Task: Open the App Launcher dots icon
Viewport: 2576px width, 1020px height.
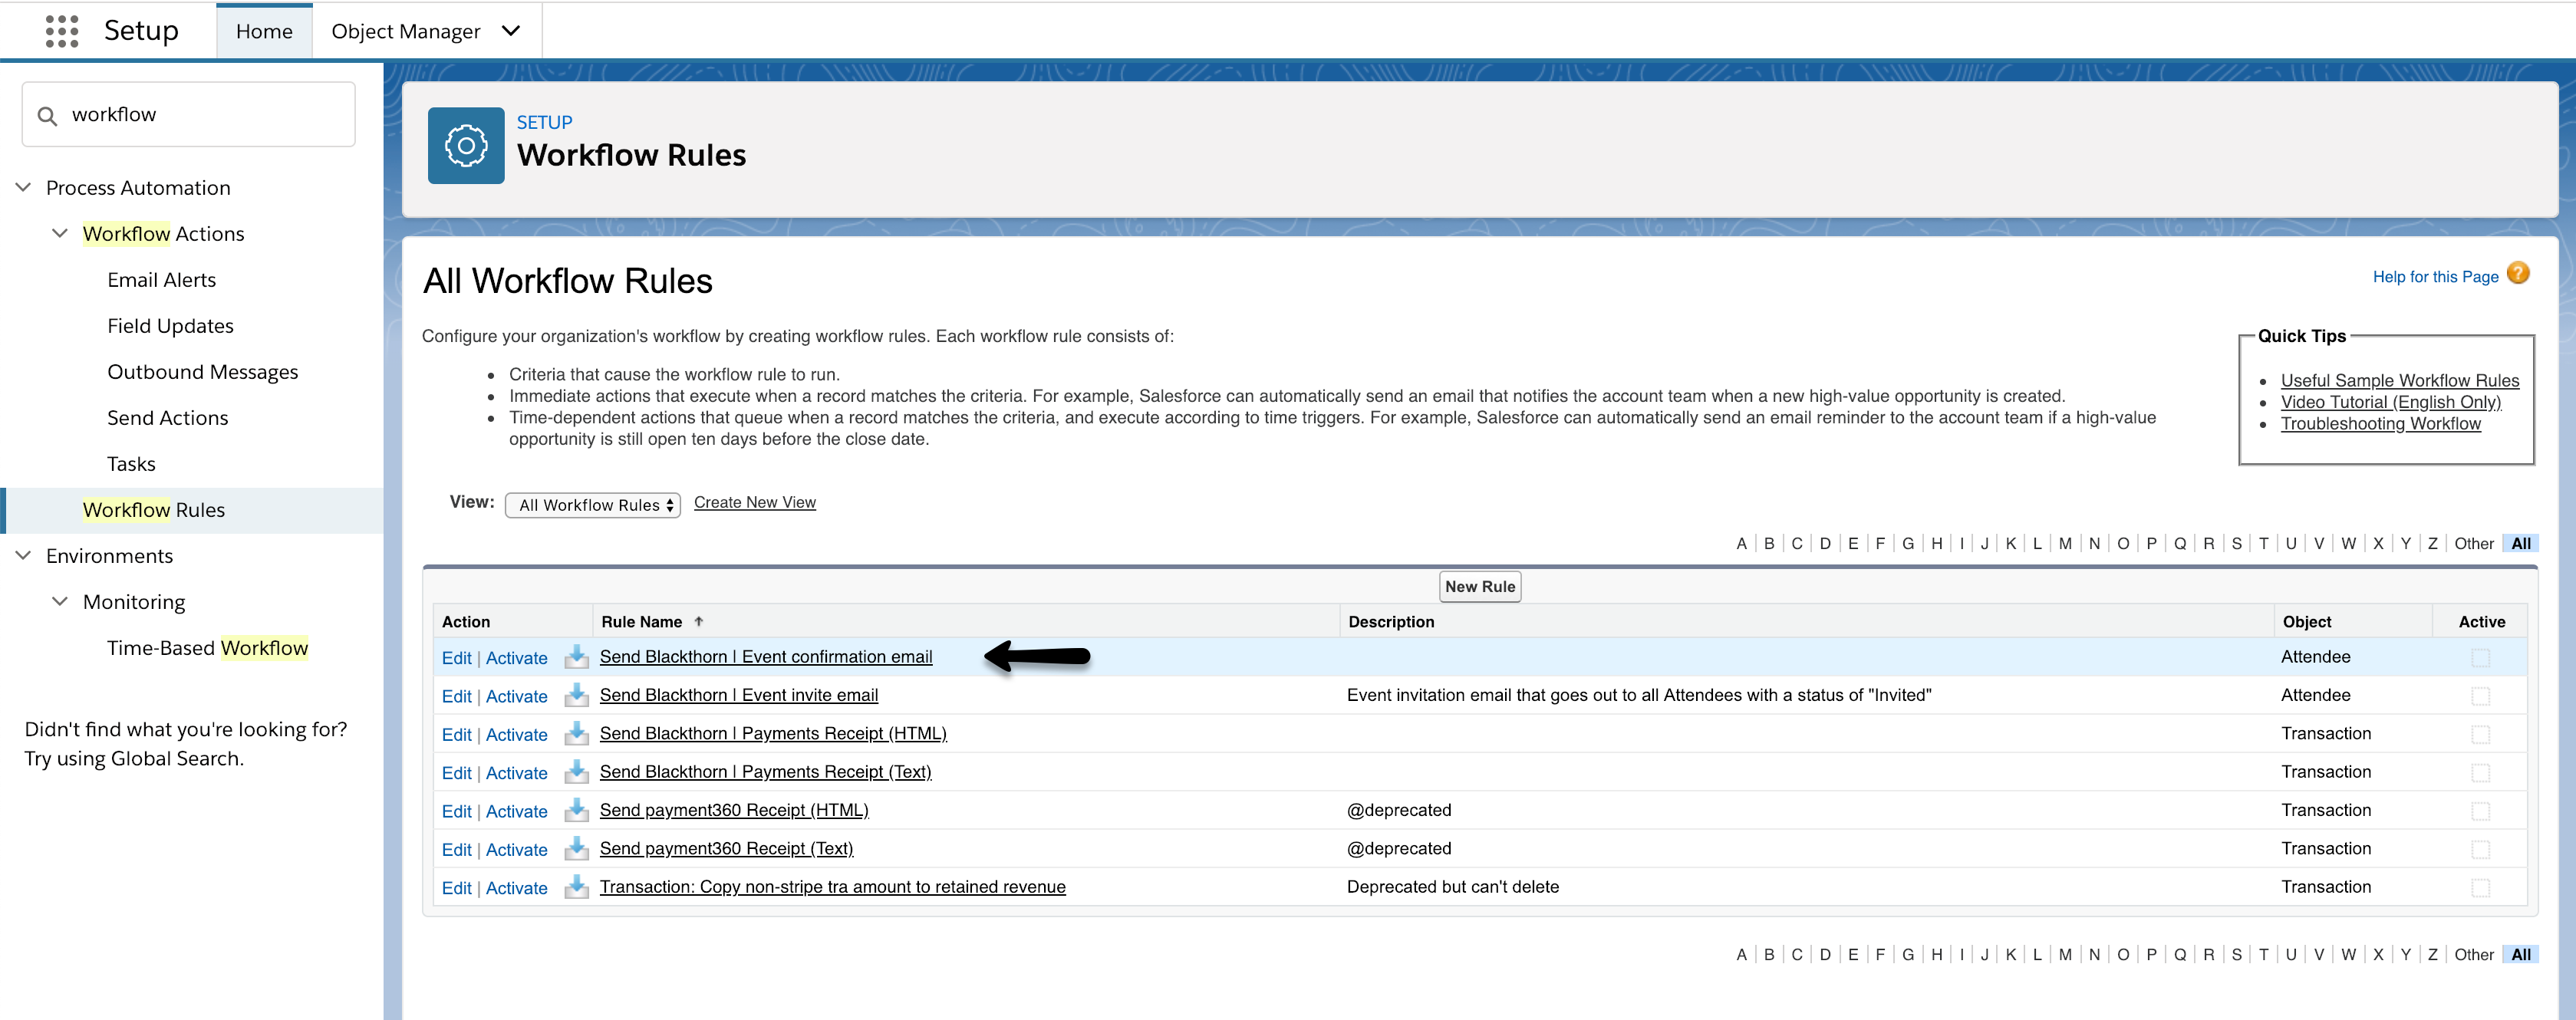Action: (62, 31)
